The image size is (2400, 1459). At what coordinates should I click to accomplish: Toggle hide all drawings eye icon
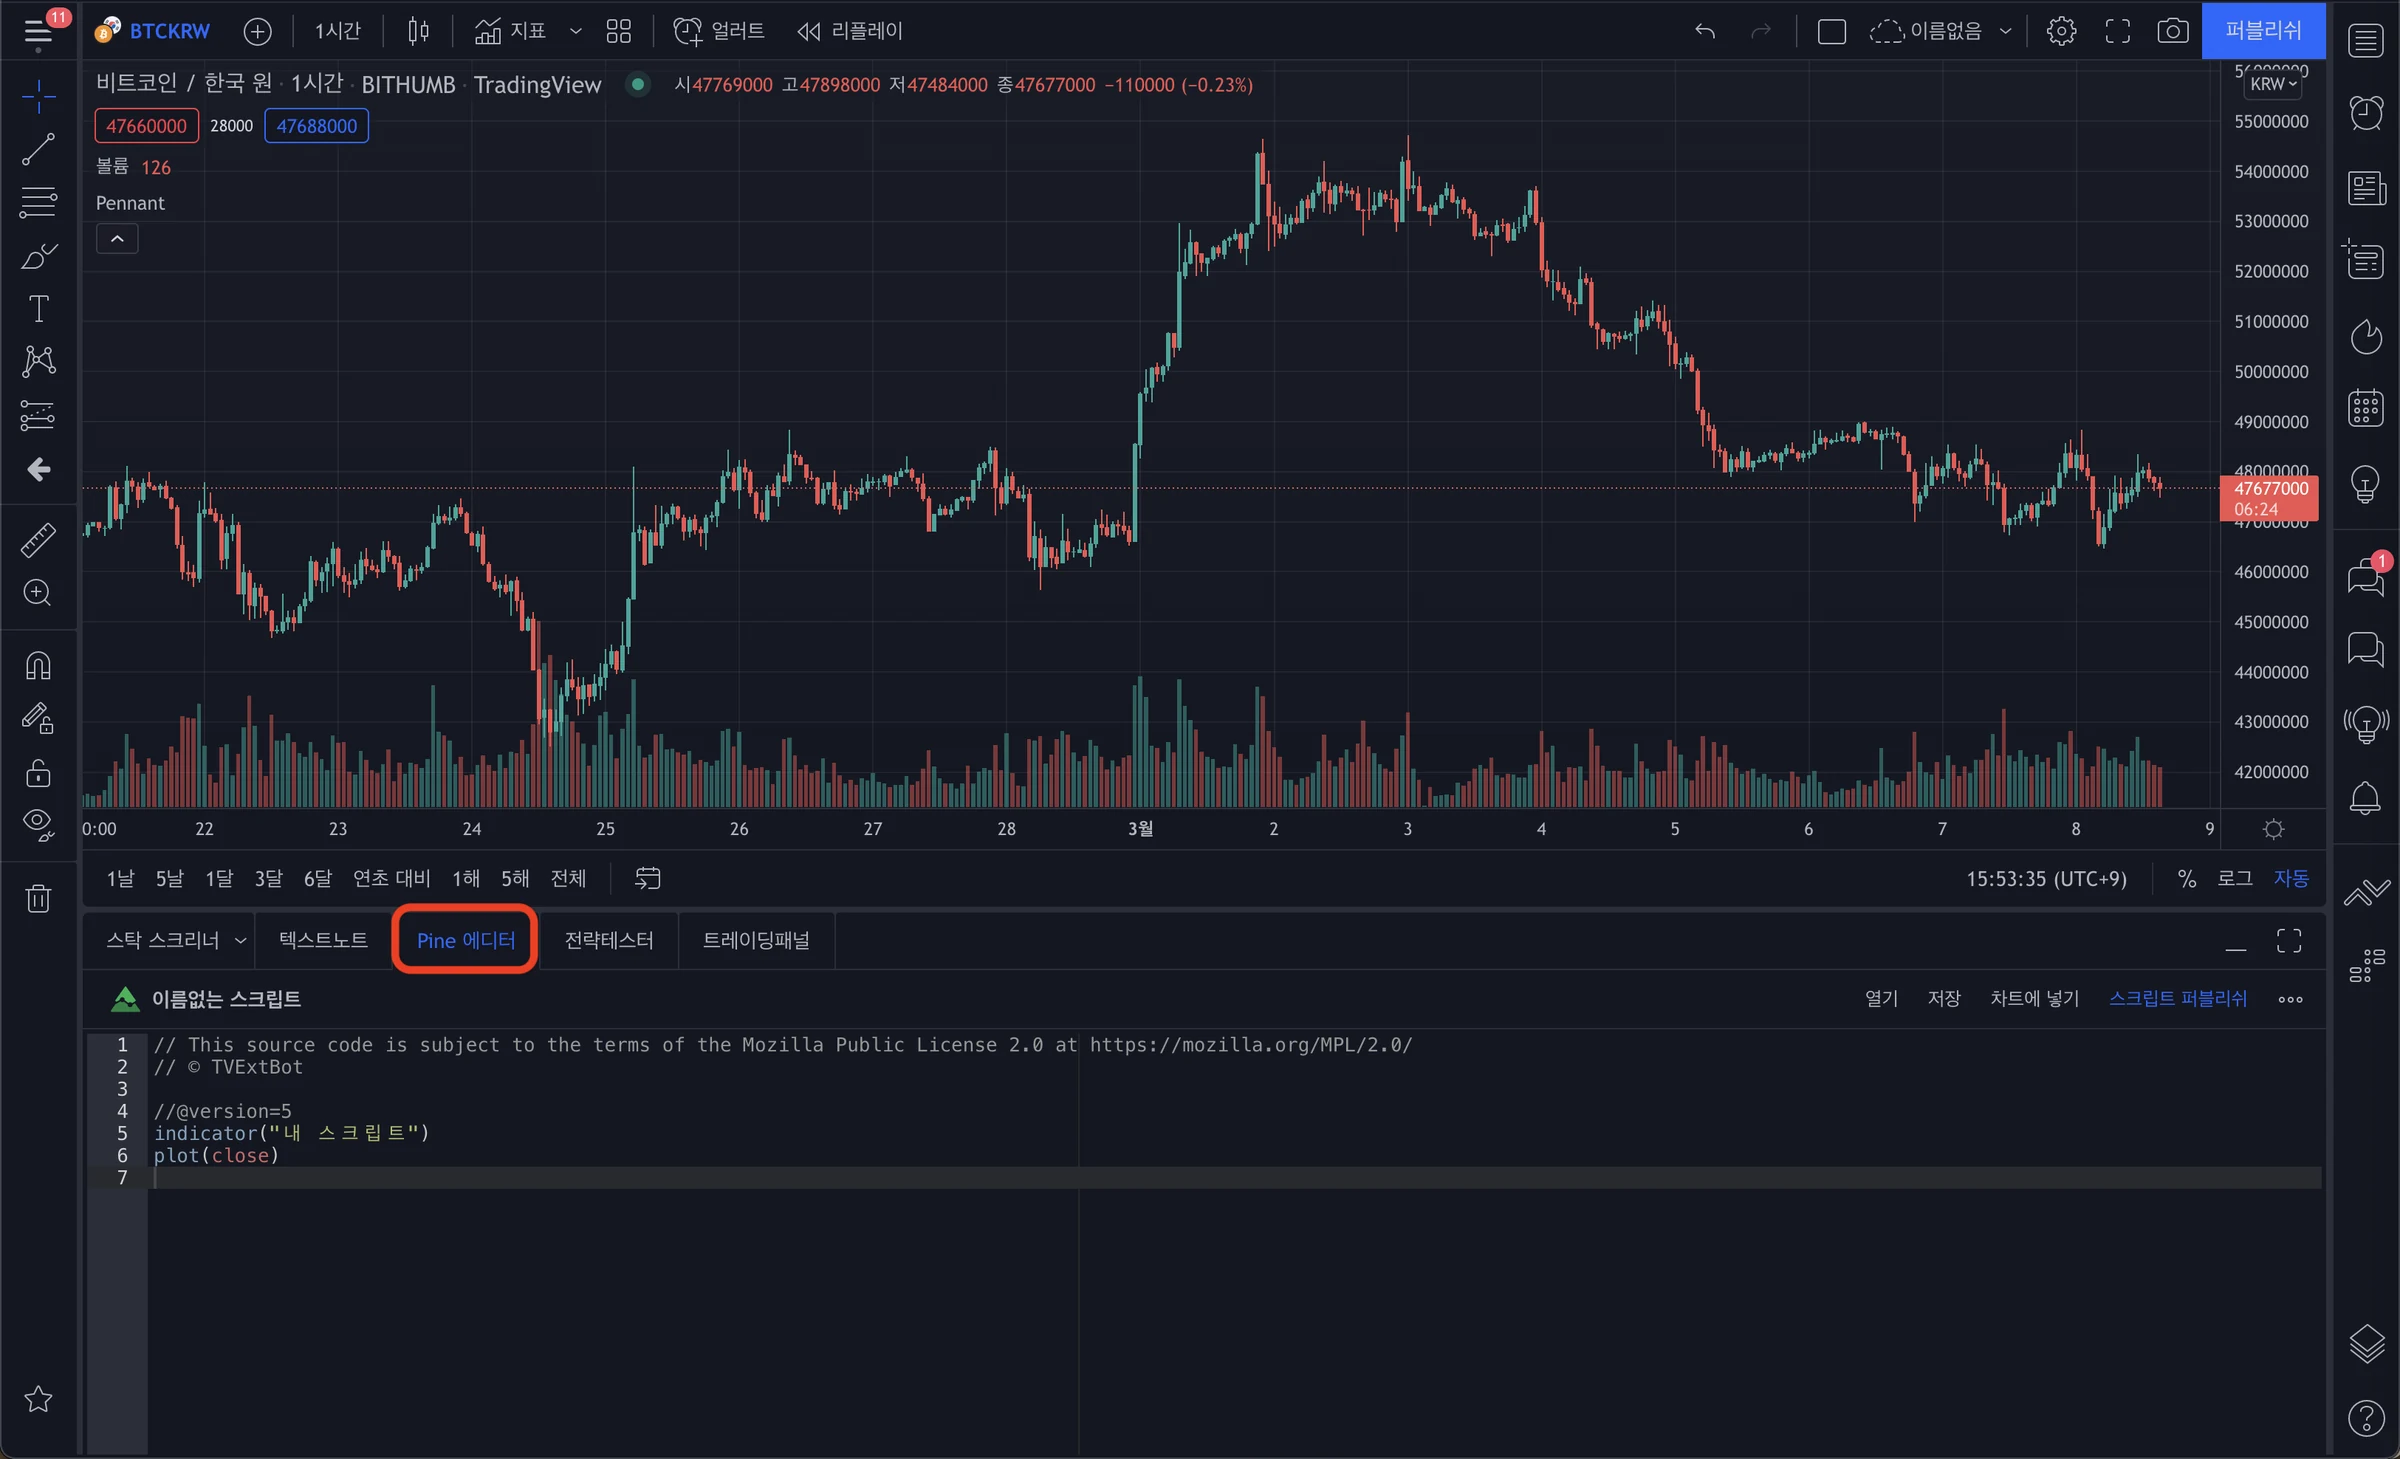tap(38, 824)
